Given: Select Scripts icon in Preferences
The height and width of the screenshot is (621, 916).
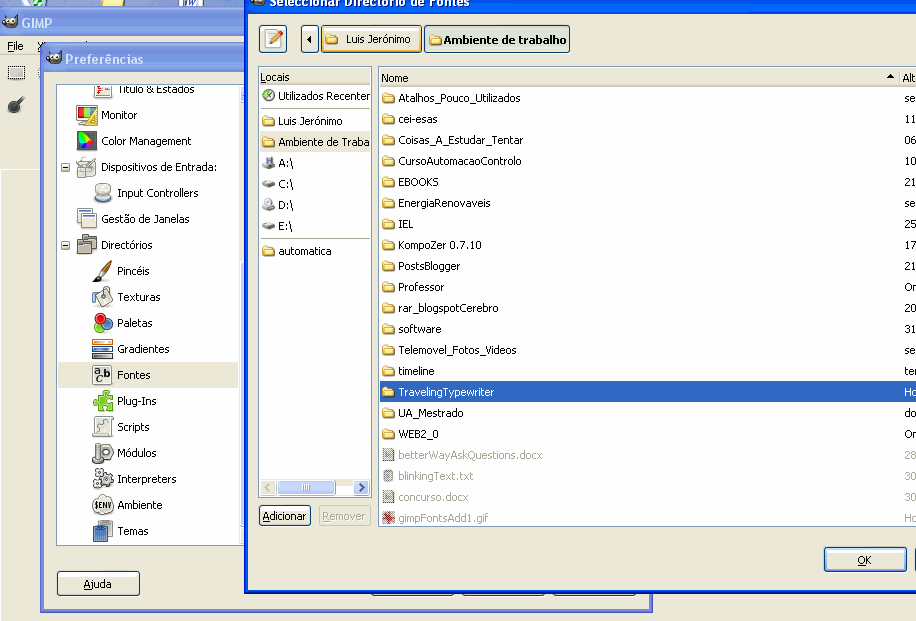Looking at the screenshot, I should point(102,427).
